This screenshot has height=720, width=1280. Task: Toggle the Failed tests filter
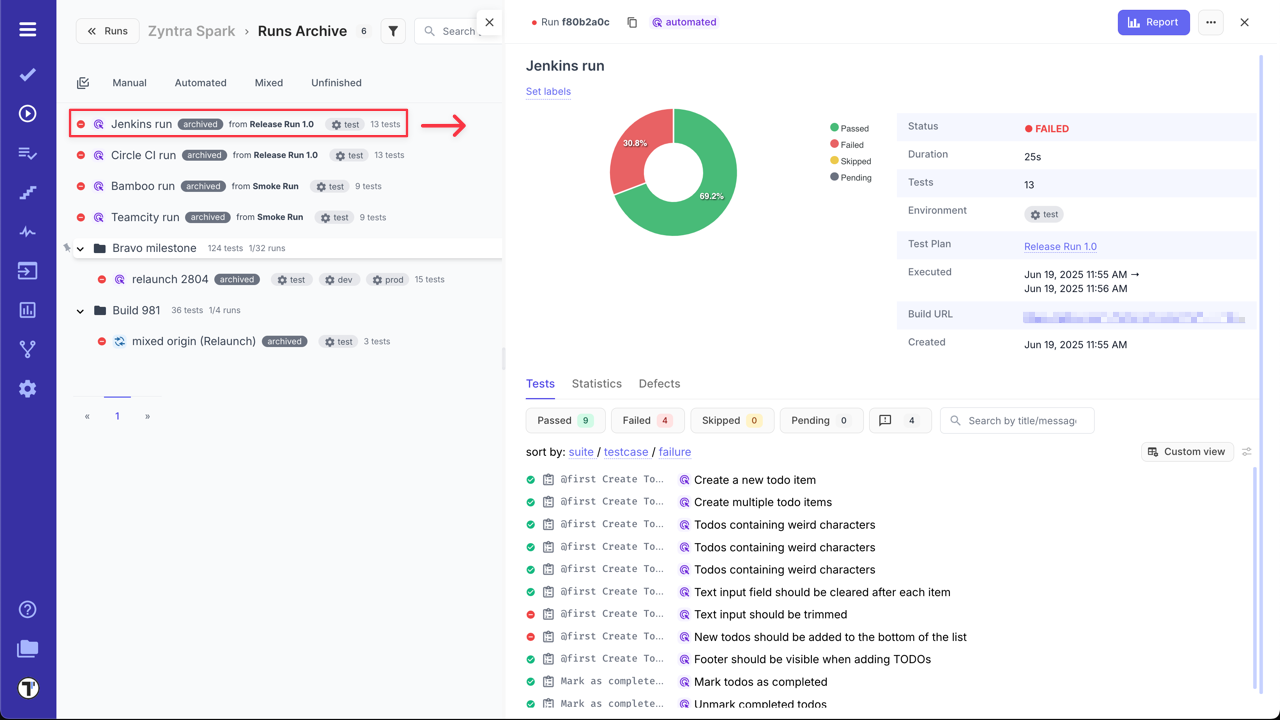click(x=647, y=420)
